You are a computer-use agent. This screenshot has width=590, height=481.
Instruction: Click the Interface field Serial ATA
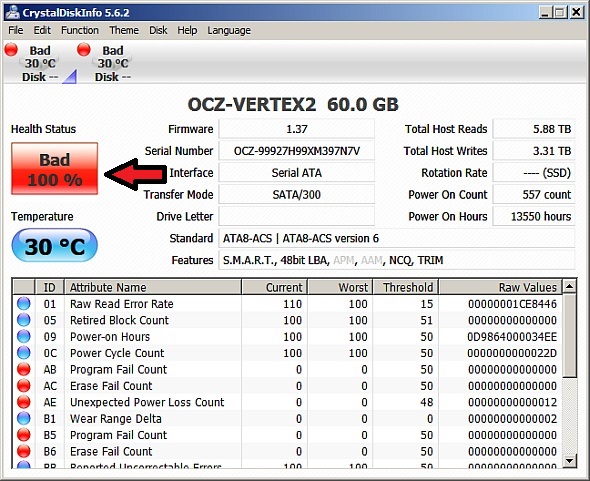coord(297,173)
